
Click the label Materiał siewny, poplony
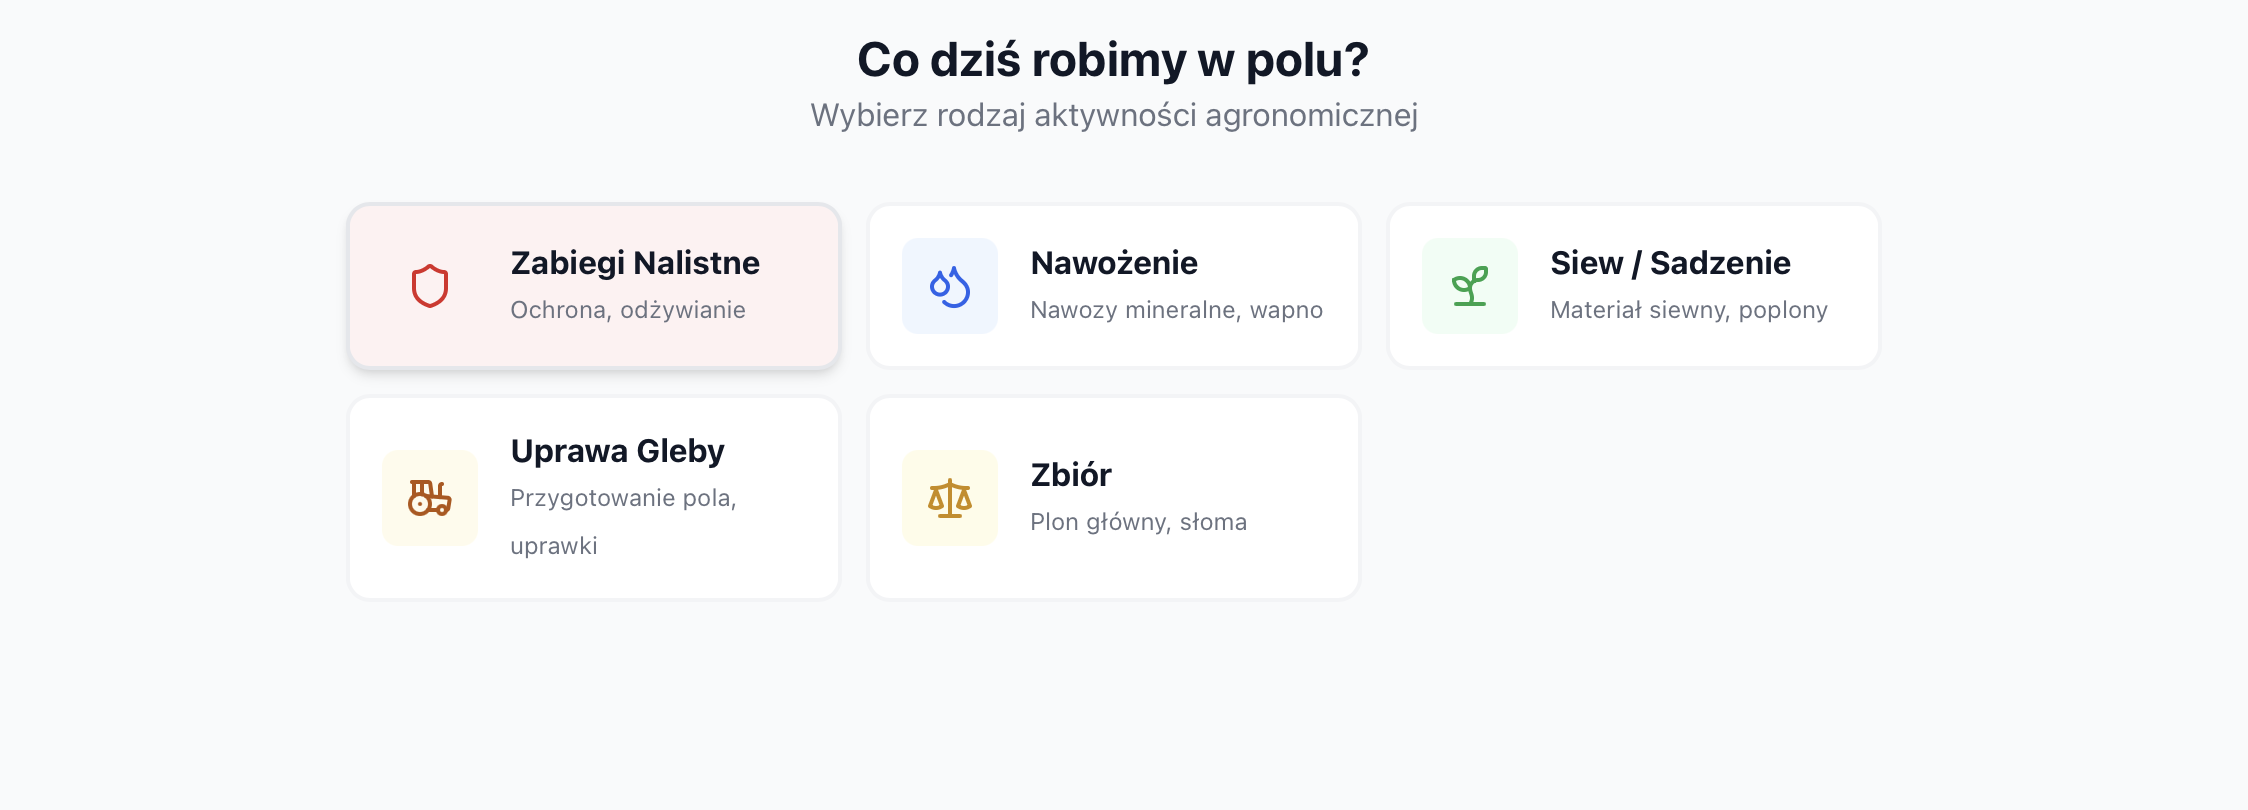(x=1689, y=310)
